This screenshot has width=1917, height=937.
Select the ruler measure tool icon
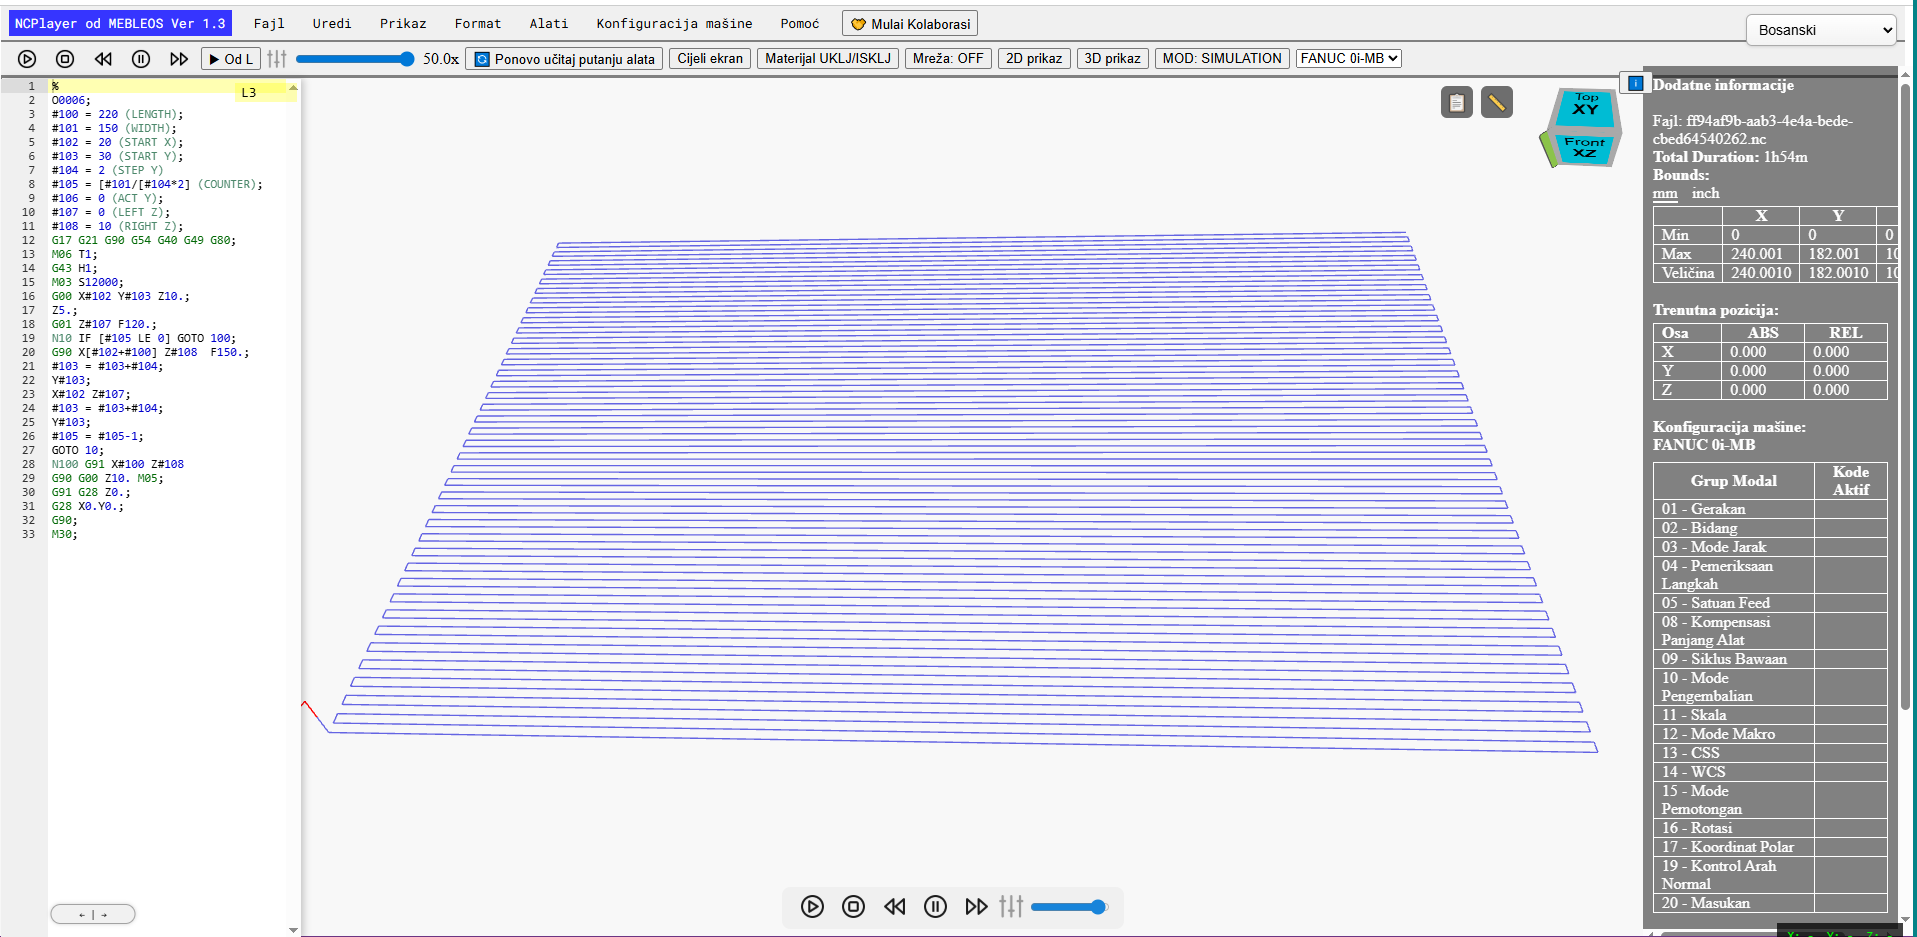1497,102
